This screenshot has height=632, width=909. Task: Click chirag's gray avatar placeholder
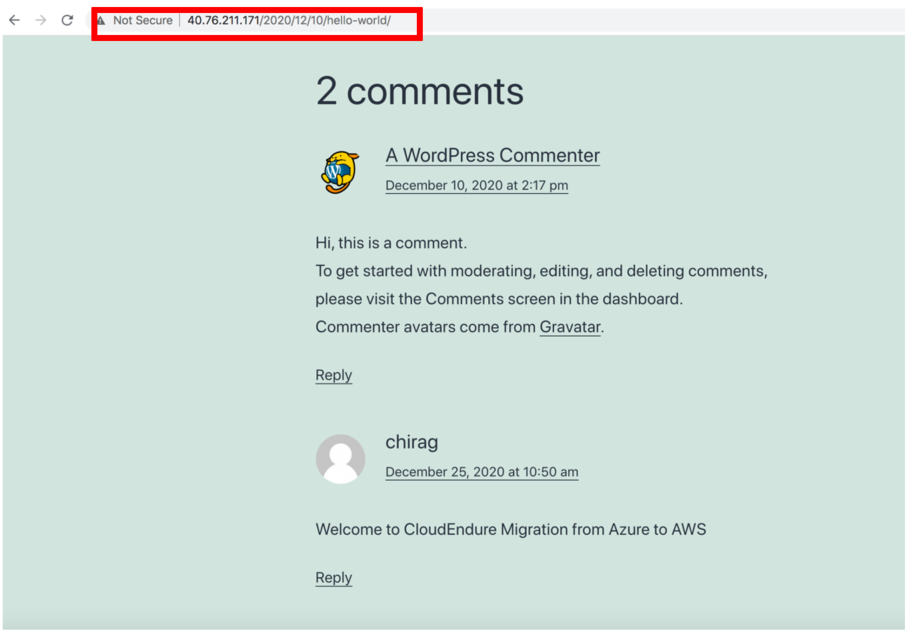click(x=340, y=458)
